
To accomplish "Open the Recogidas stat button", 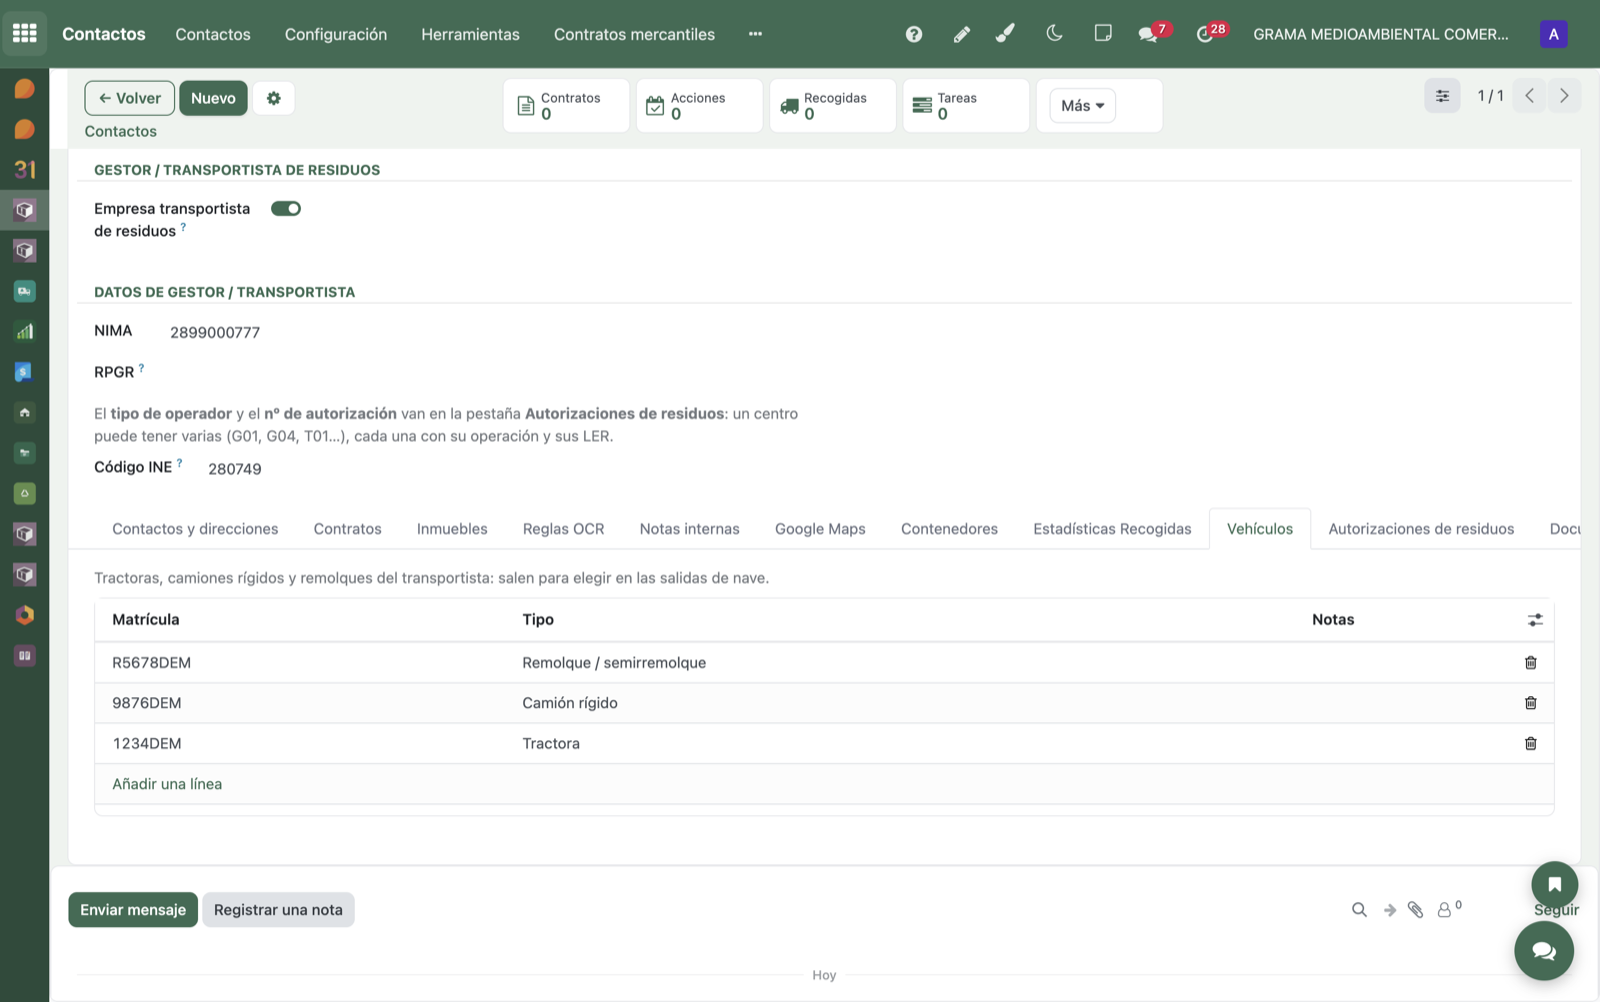I will point(832,105).
